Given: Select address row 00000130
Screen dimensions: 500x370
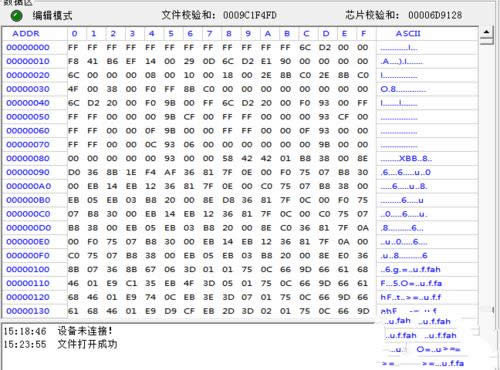Looking at the screenshot, I should tap(28, 311).
